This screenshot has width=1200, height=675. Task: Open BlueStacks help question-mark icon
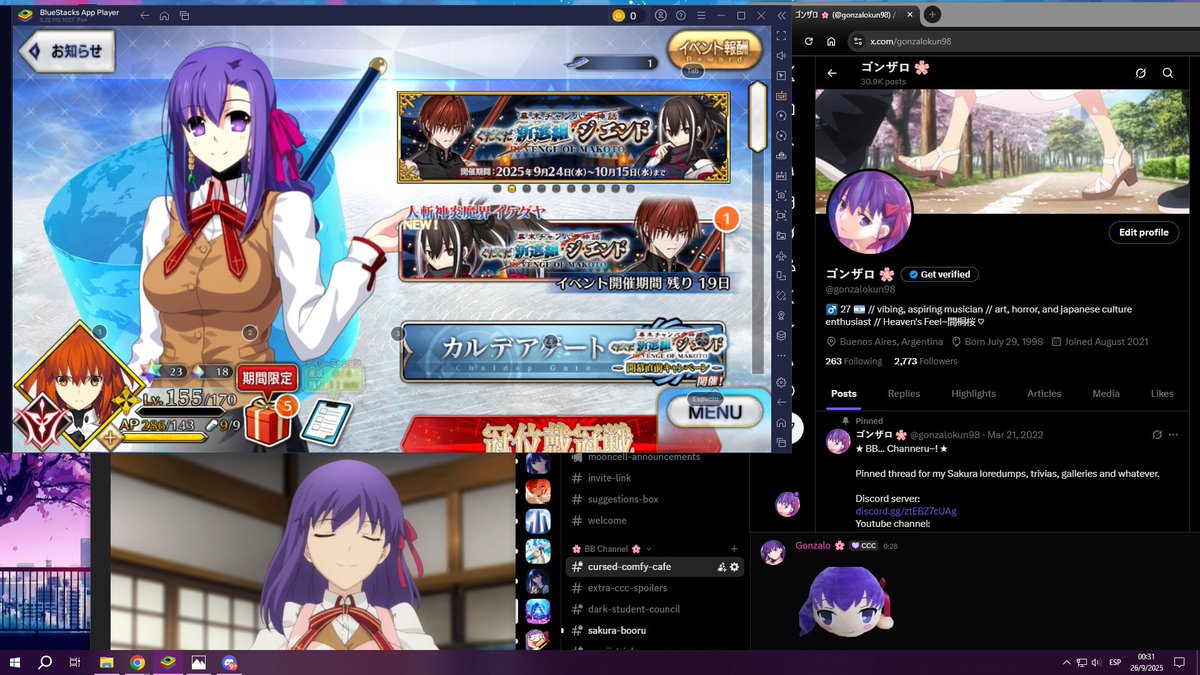coord(679,15)
